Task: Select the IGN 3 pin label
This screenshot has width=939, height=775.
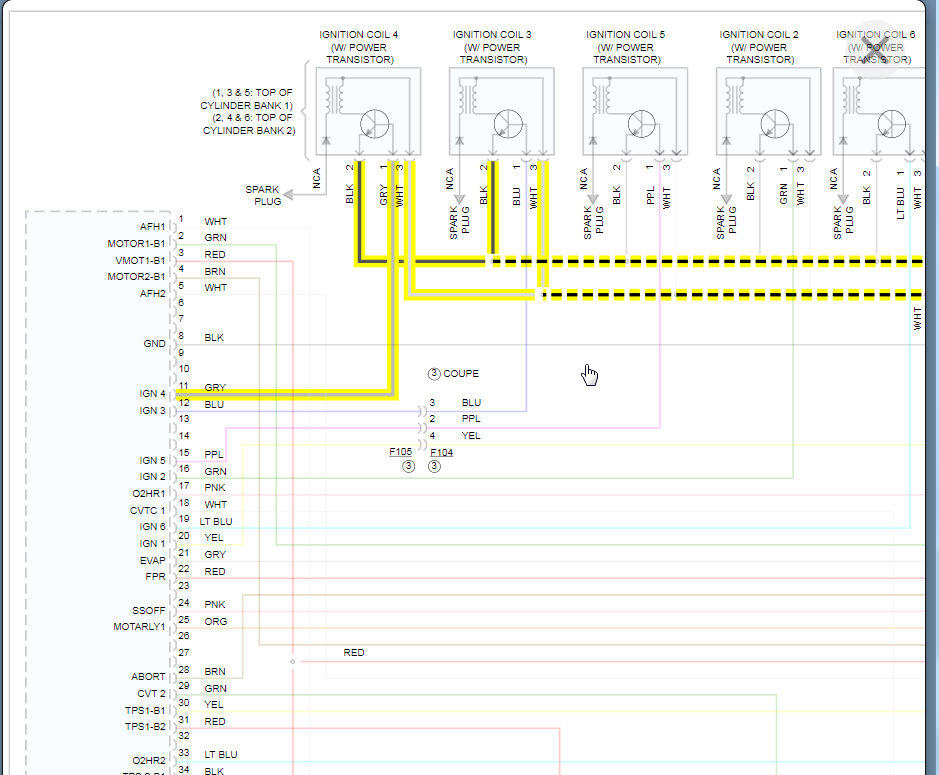Action: pyautogui.click(x=152, y=410)
